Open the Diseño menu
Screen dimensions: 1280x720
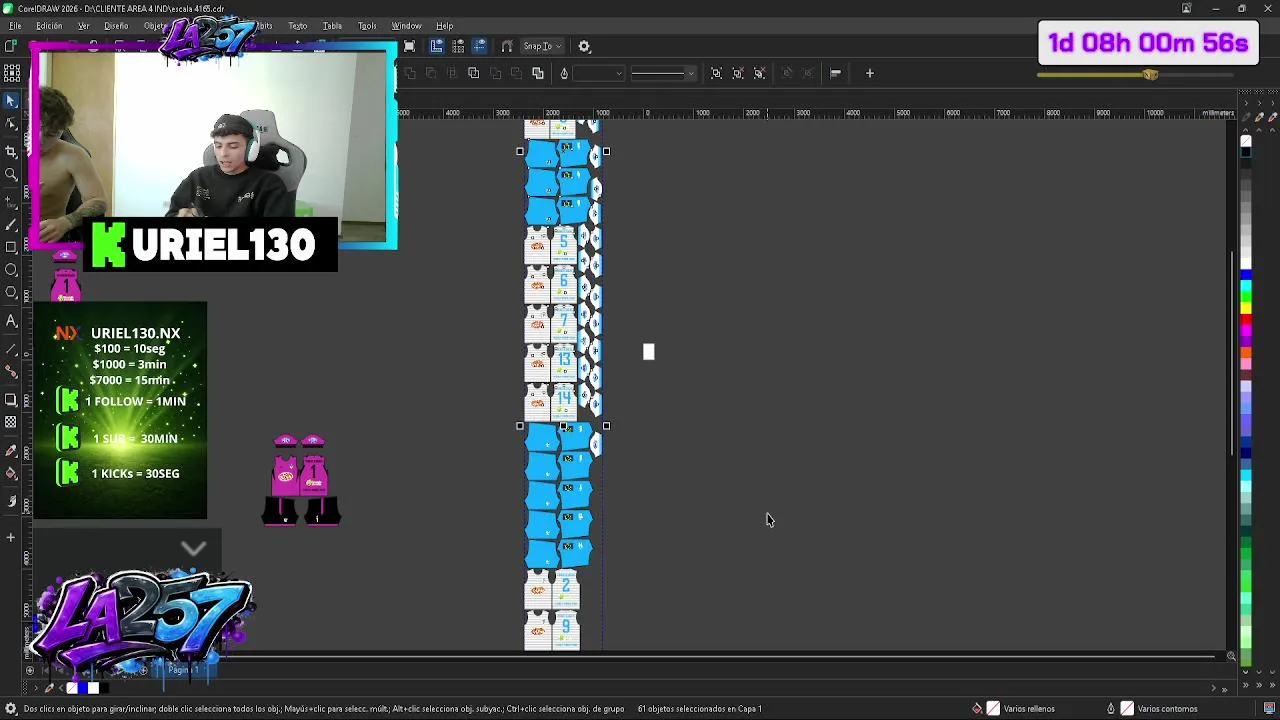116,26
